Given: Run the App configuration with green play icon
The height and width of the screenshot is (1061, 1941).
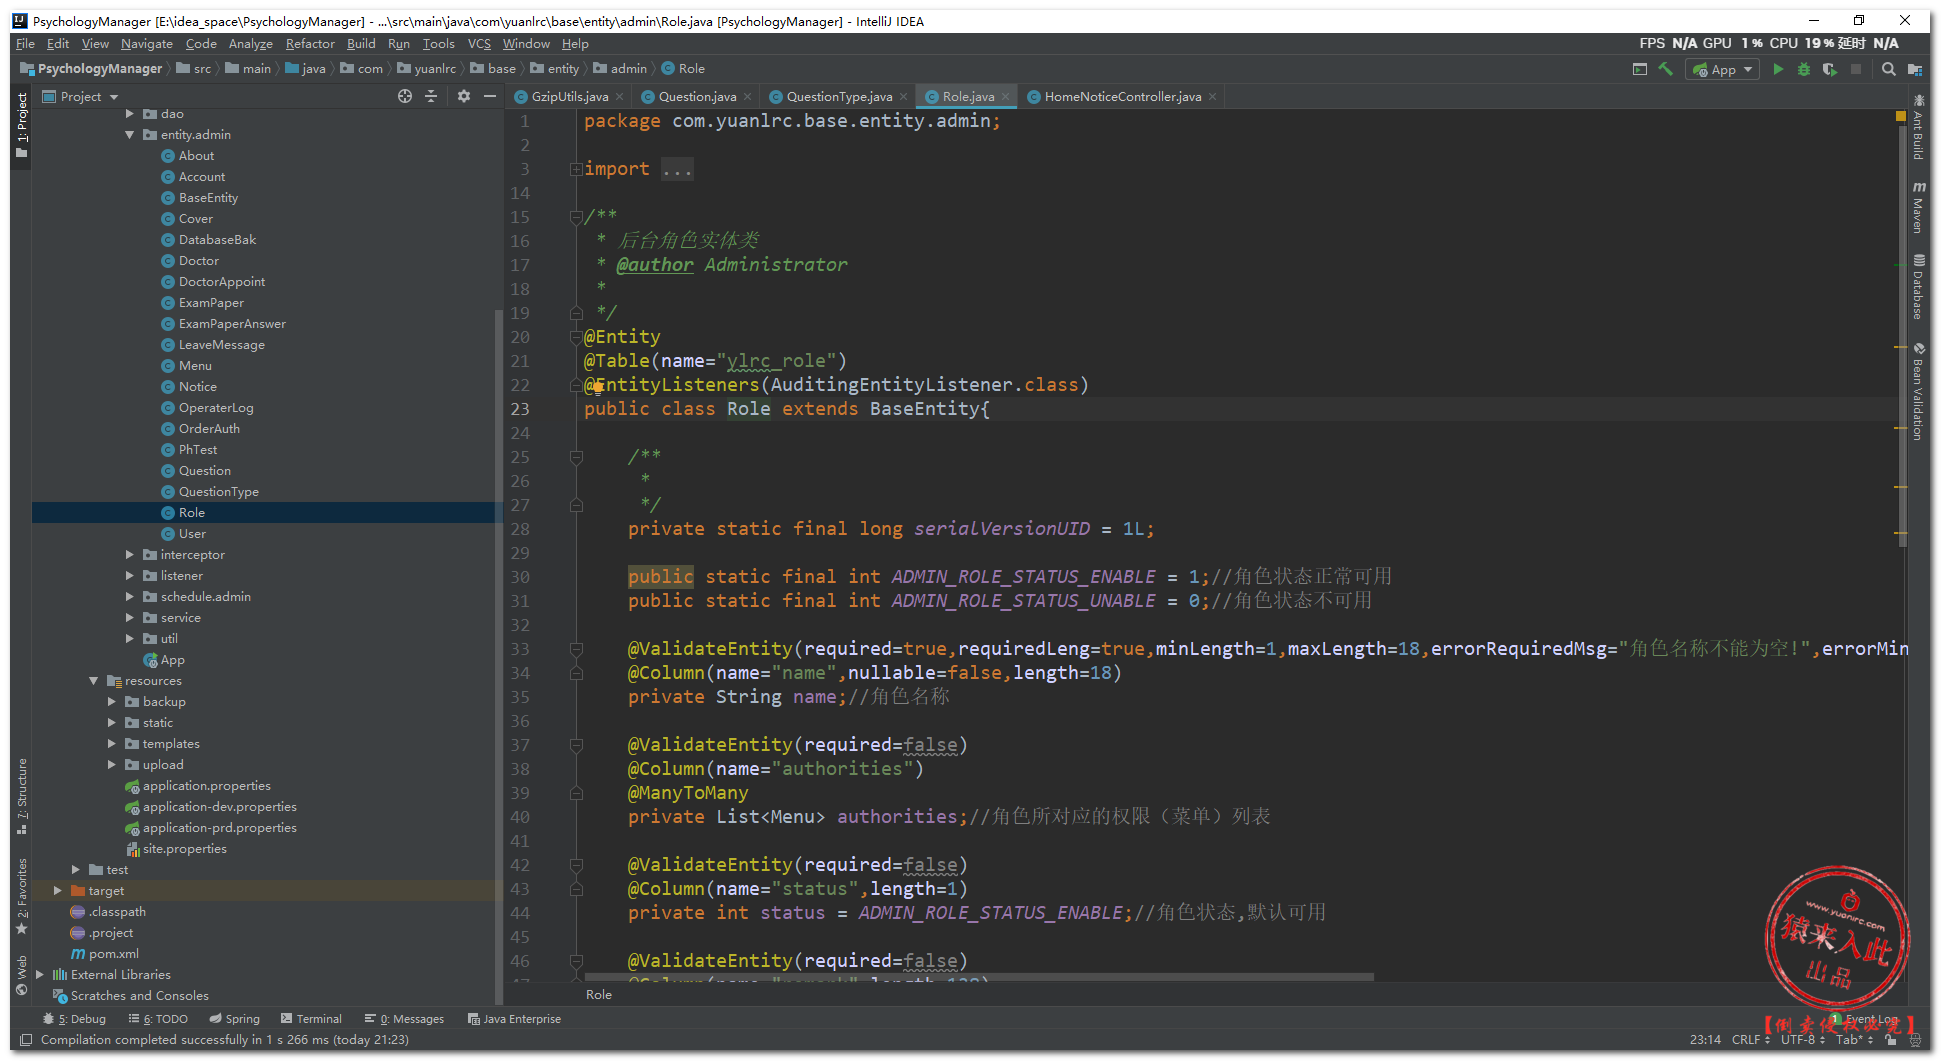Looking at the screenshot, I should pyautogui.click(x=1778, y=69).
